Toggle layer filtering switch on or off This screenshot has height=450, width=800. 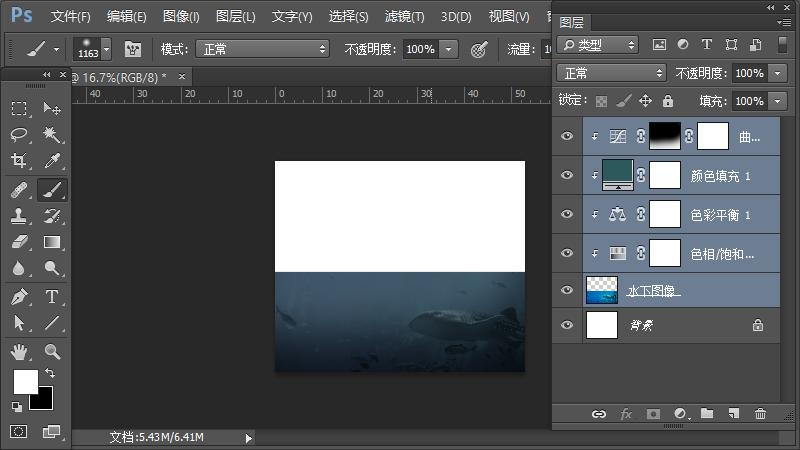coord(782,45)
